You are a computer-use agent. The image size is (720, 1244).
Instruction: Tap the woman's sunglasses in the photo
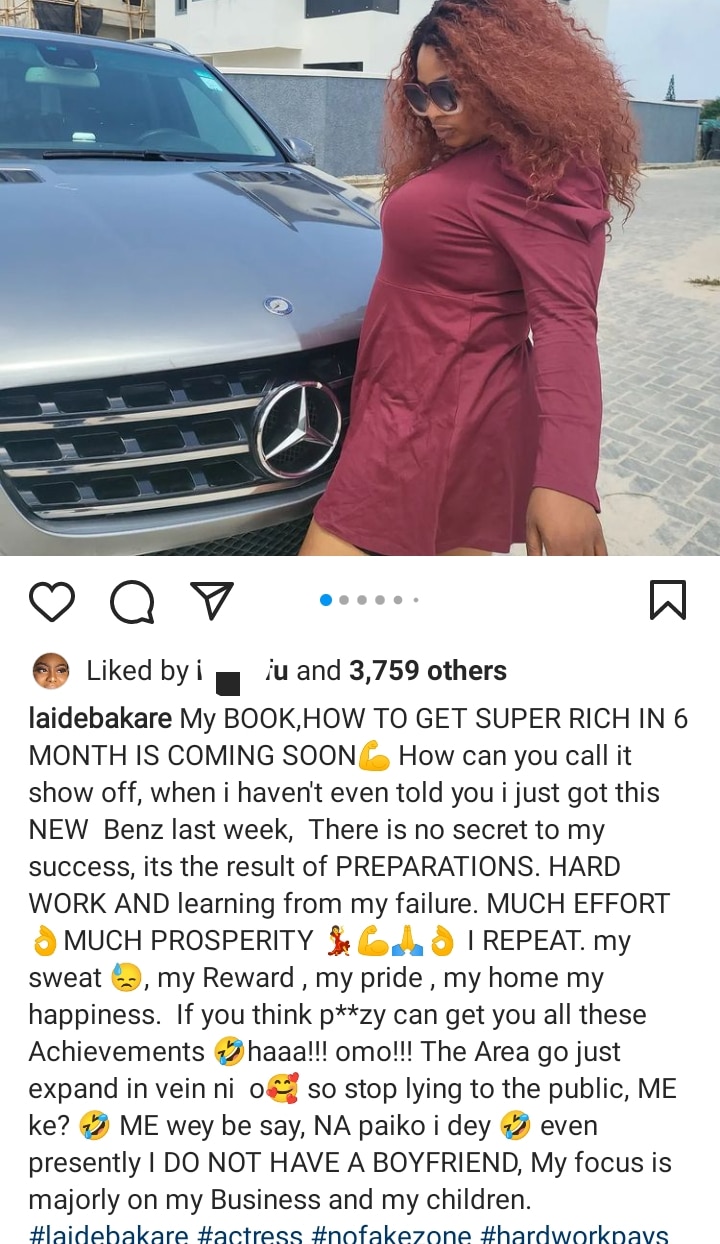pyautogui.click(x=431, y=96)
